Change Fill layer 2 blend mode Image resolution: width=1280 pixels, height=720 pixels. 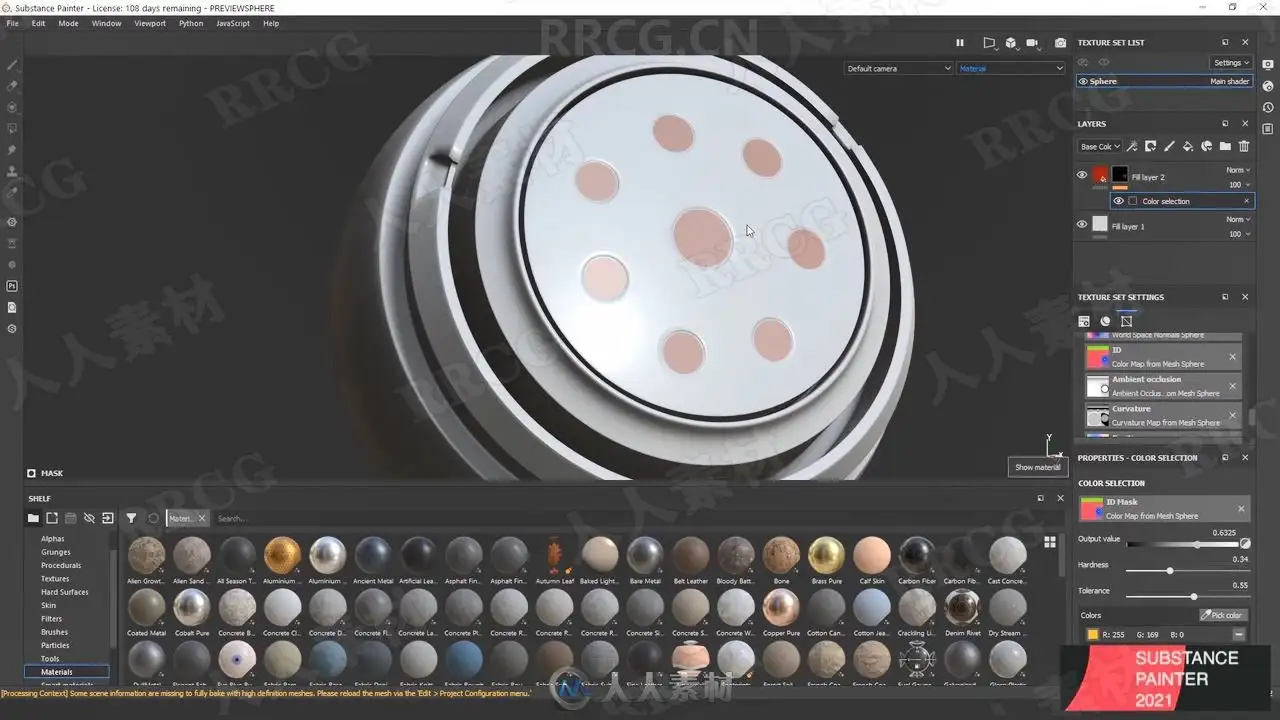1238,170
